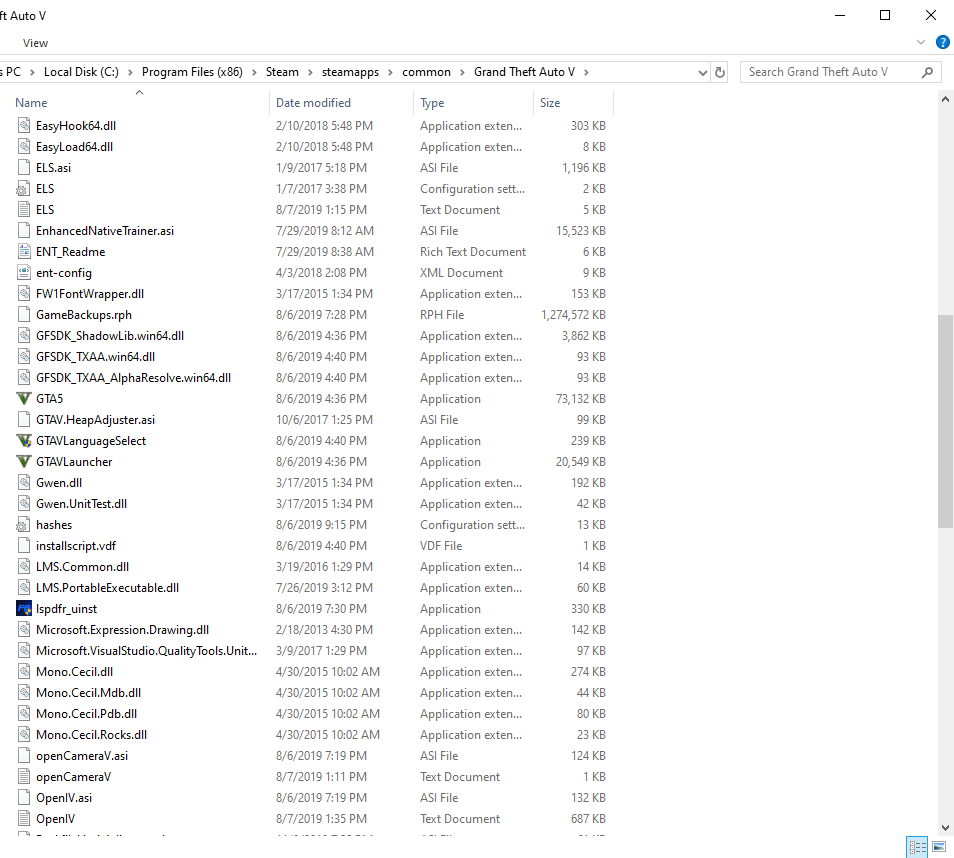Click the Mono.Cecil.dll file icon

(x=24, y=672)
